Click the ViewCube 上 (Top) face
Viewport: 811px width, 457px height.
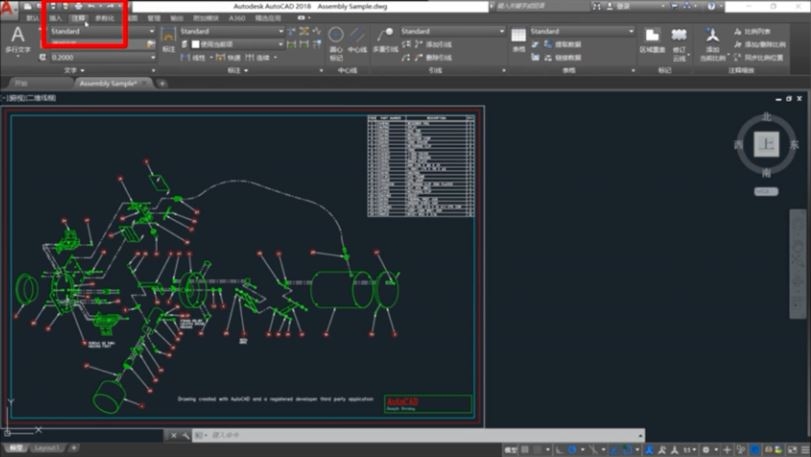tap(767, 144)
